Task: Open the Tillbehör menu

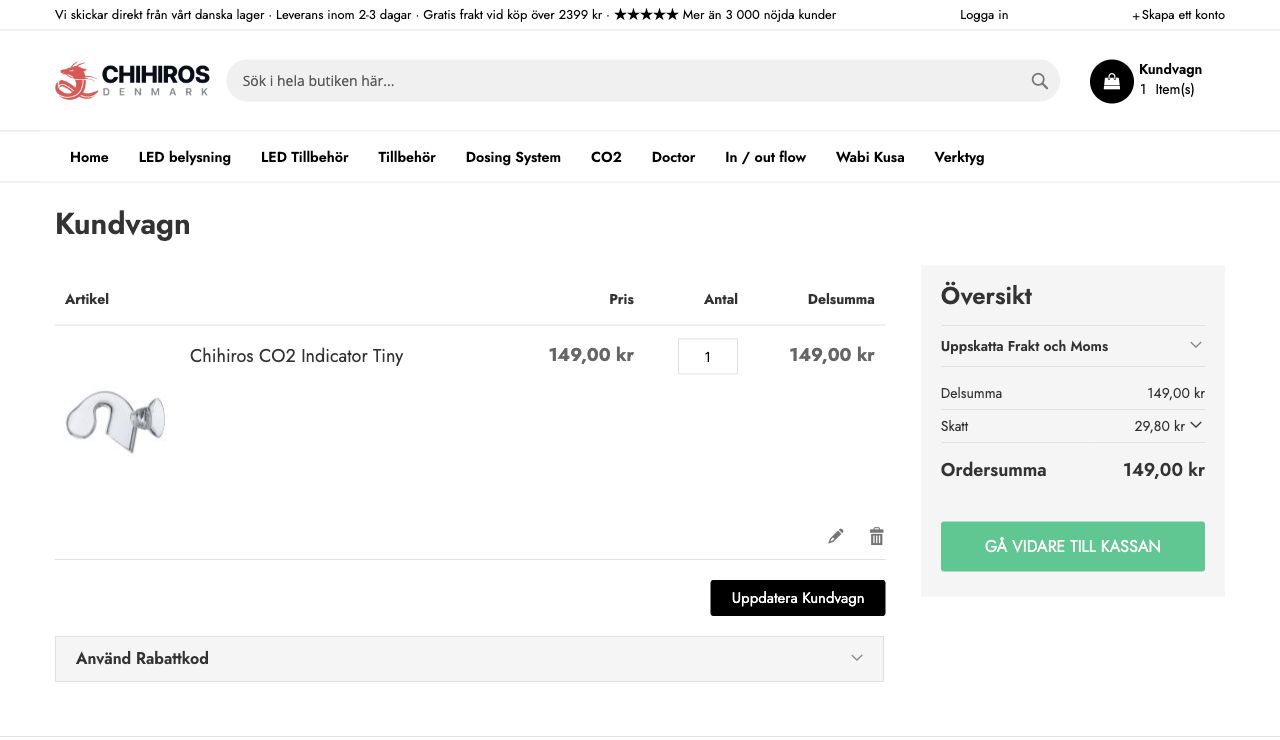Action: pyautogui.click(x=407, y=157)
